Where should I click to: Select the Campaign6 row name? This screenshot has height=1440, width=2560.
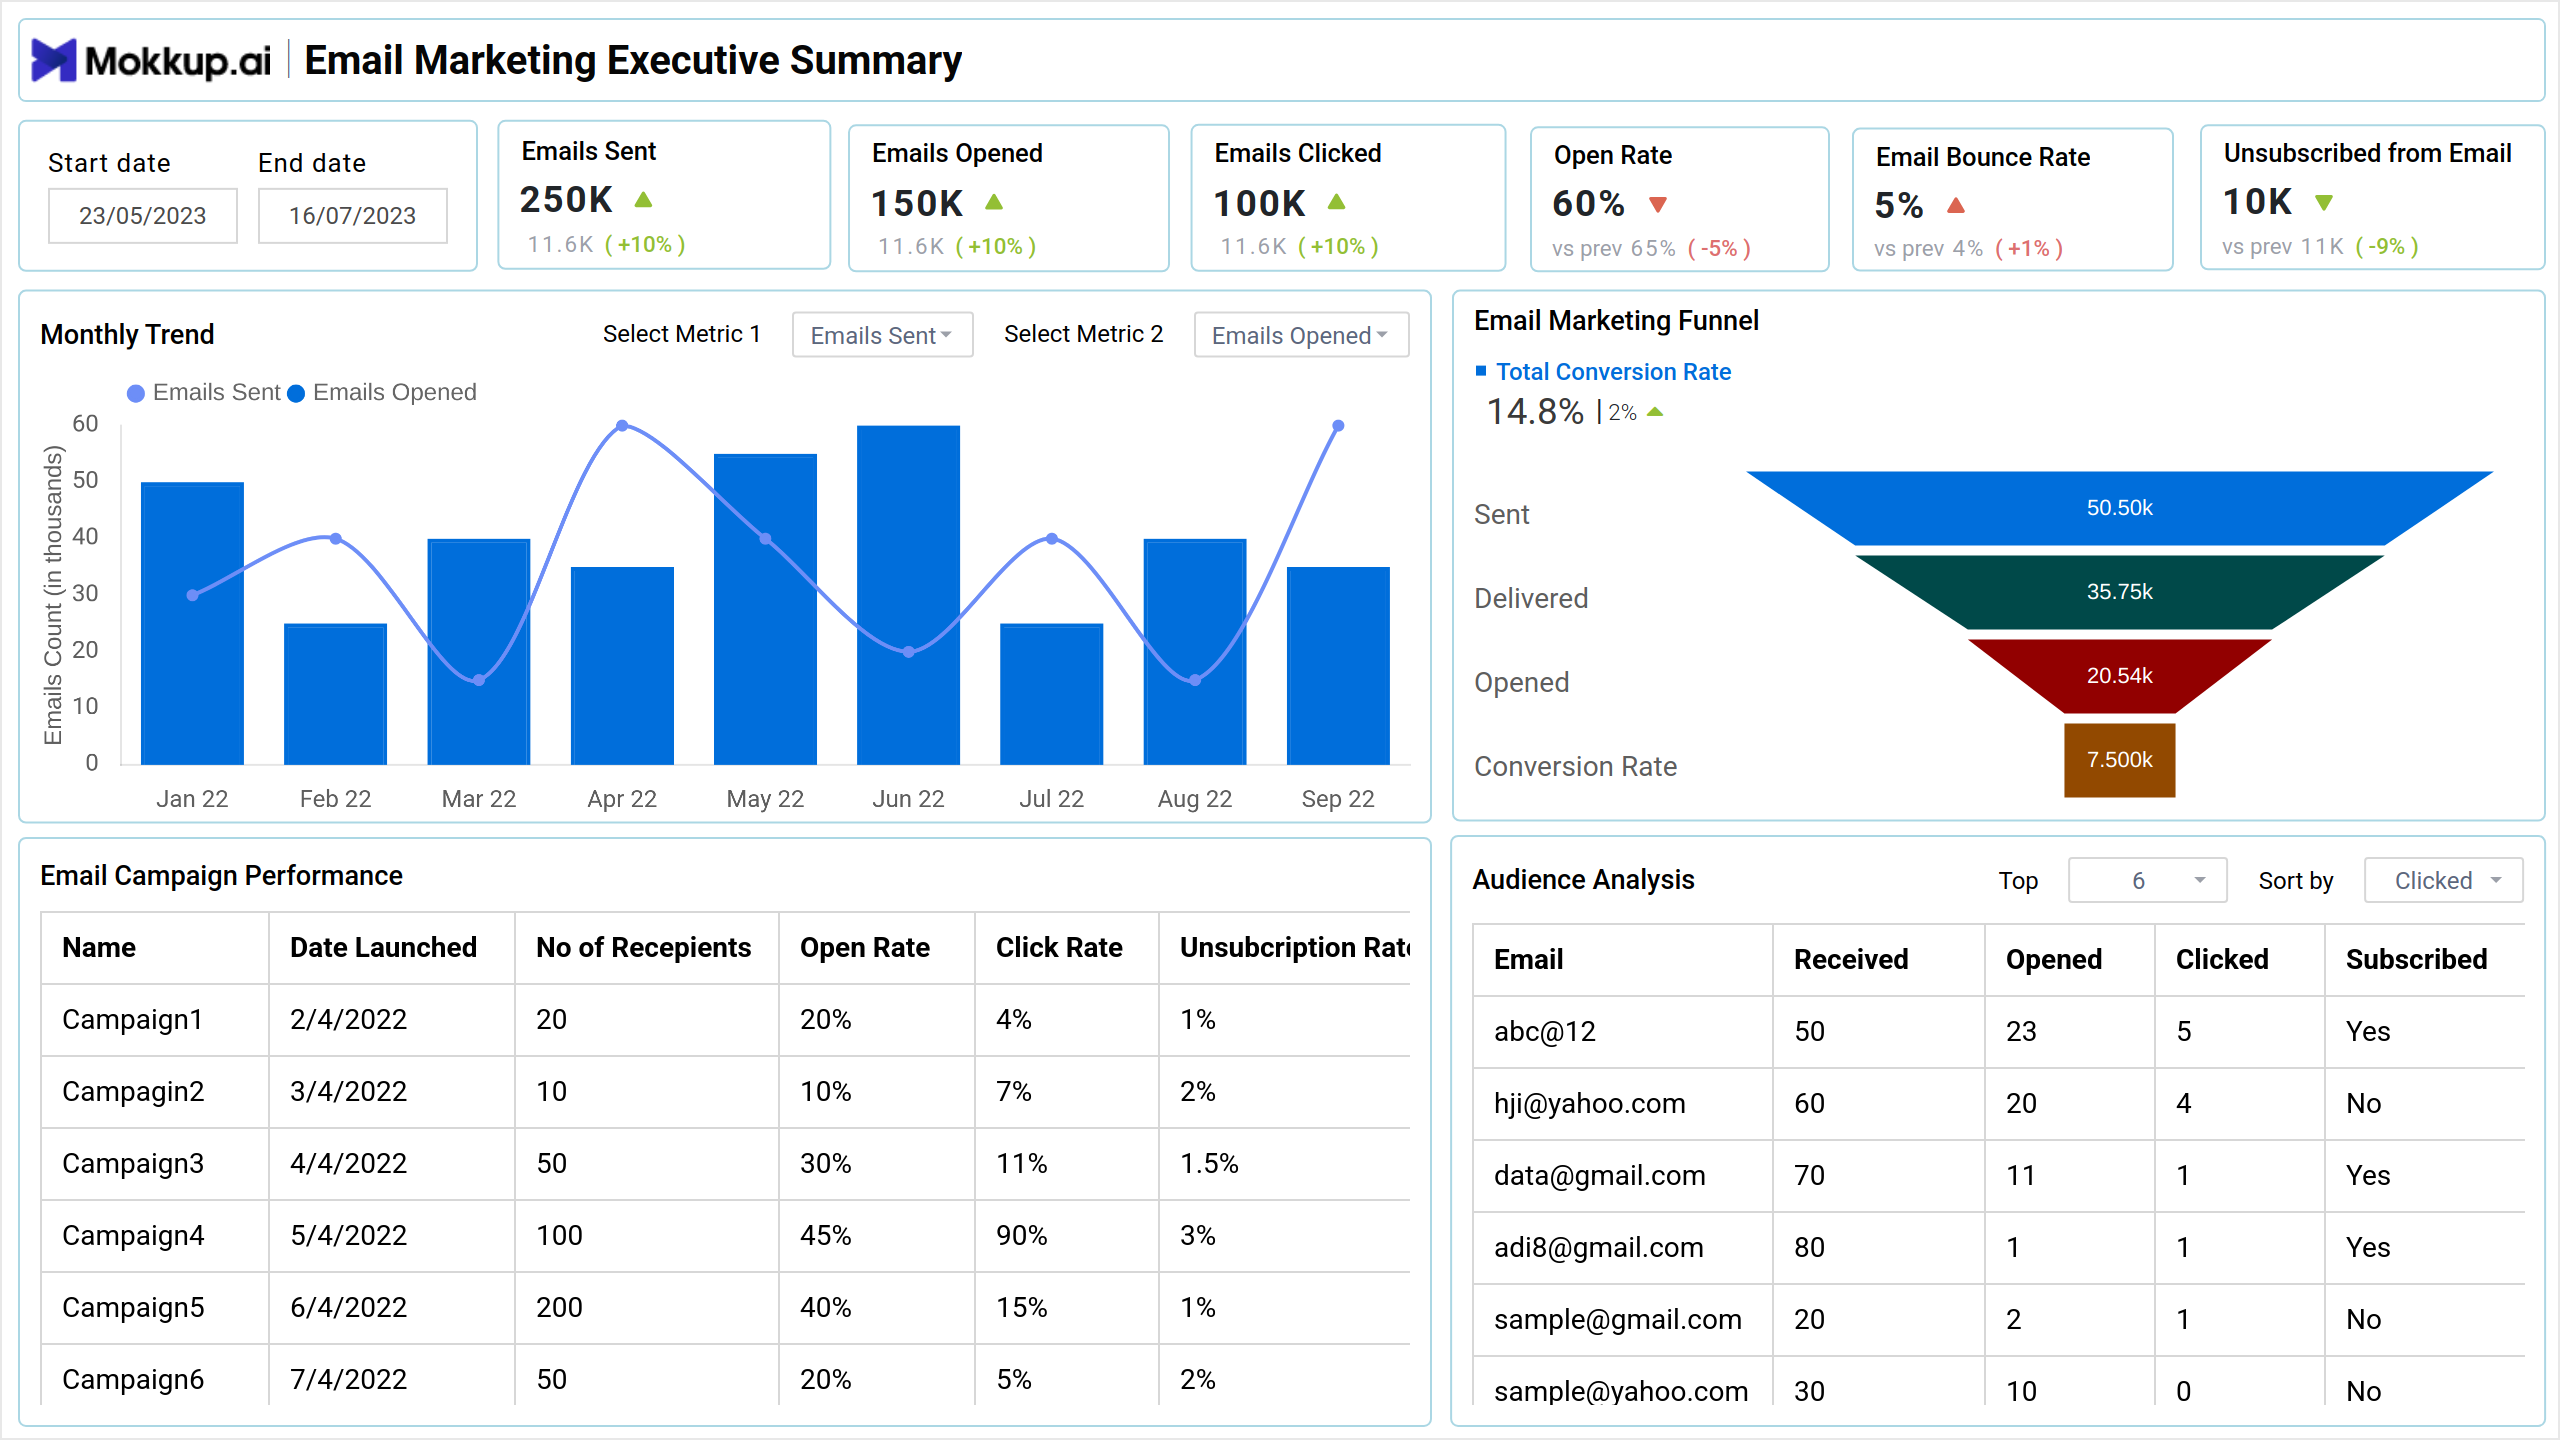[x=133, y=1379]
